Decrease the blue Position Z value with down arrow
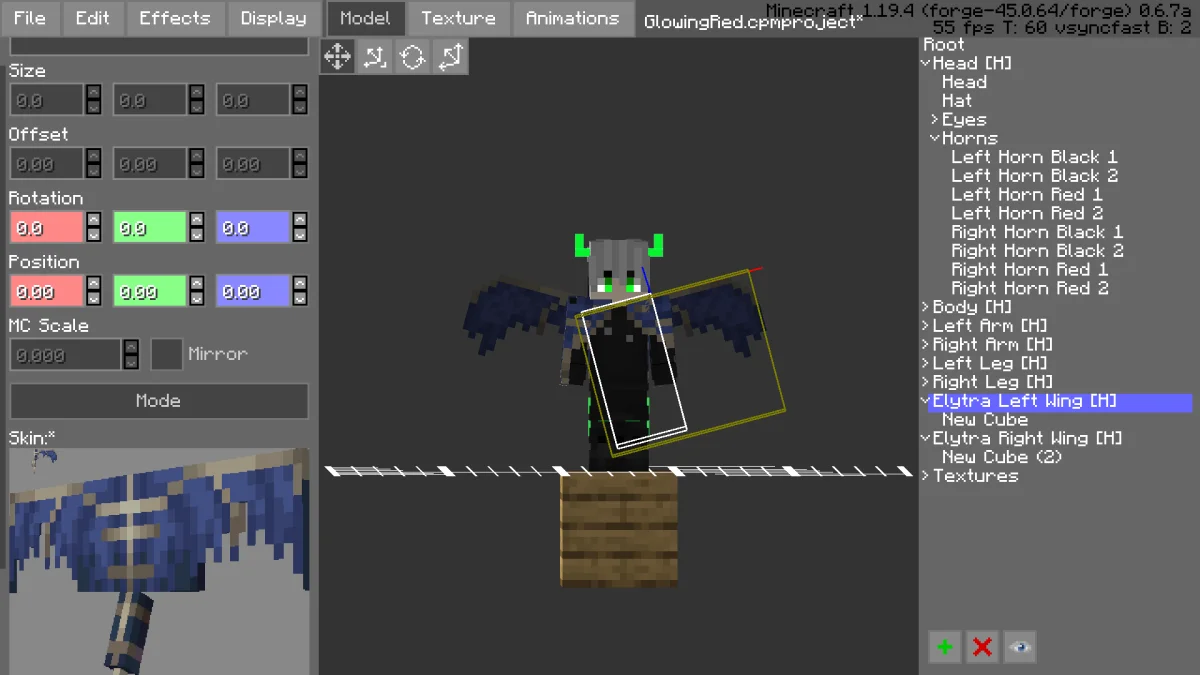Image resolution: width=1200 pixels, height=675 pixels. click(300, 299)
